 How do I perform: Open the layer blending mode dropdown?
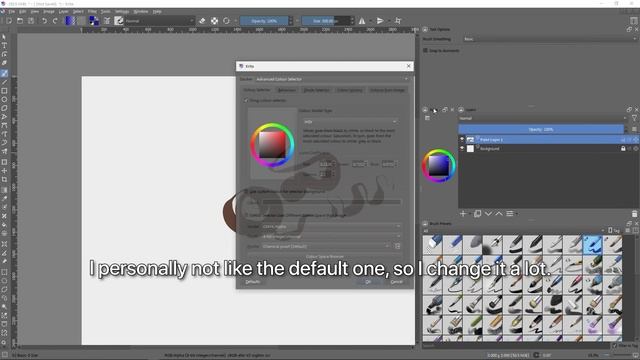pos(543,118)
